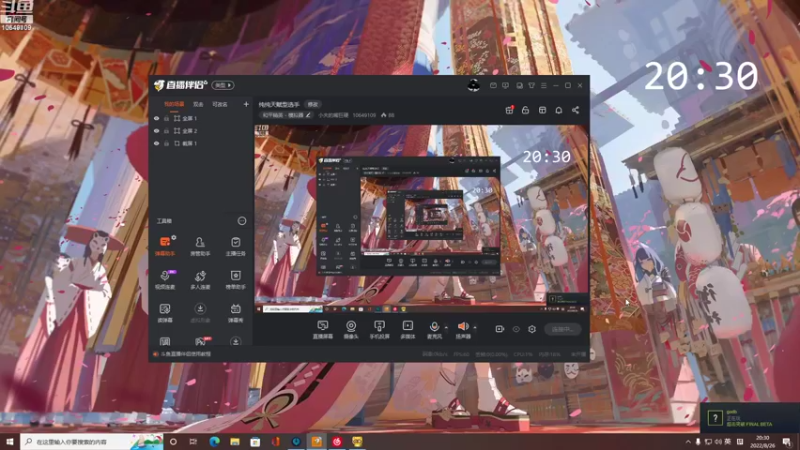Click the volume icon in system tray
This screenshot has height=450, width=800.
(718, 442)
